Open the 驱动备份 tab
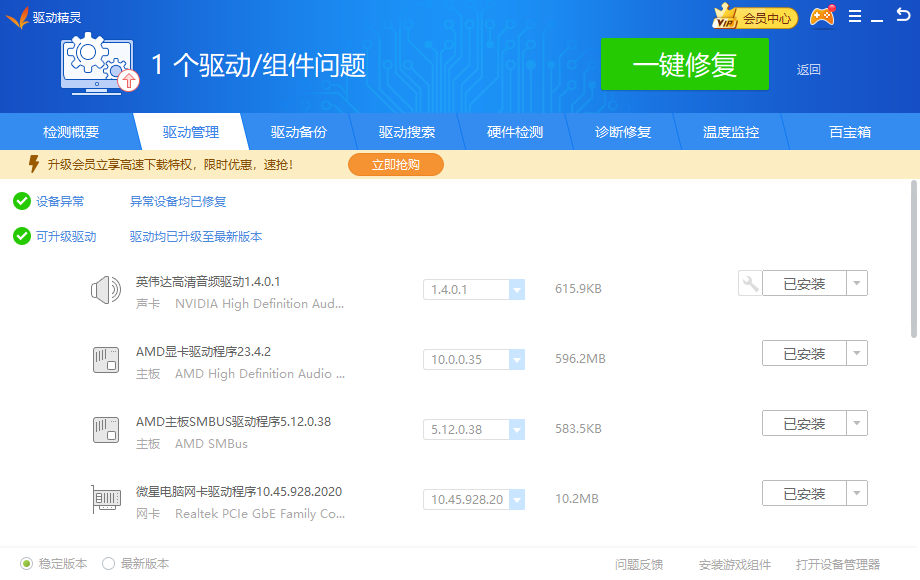This screenshot has height=580, width=920. pyautogui.click(x=299, y=132)
